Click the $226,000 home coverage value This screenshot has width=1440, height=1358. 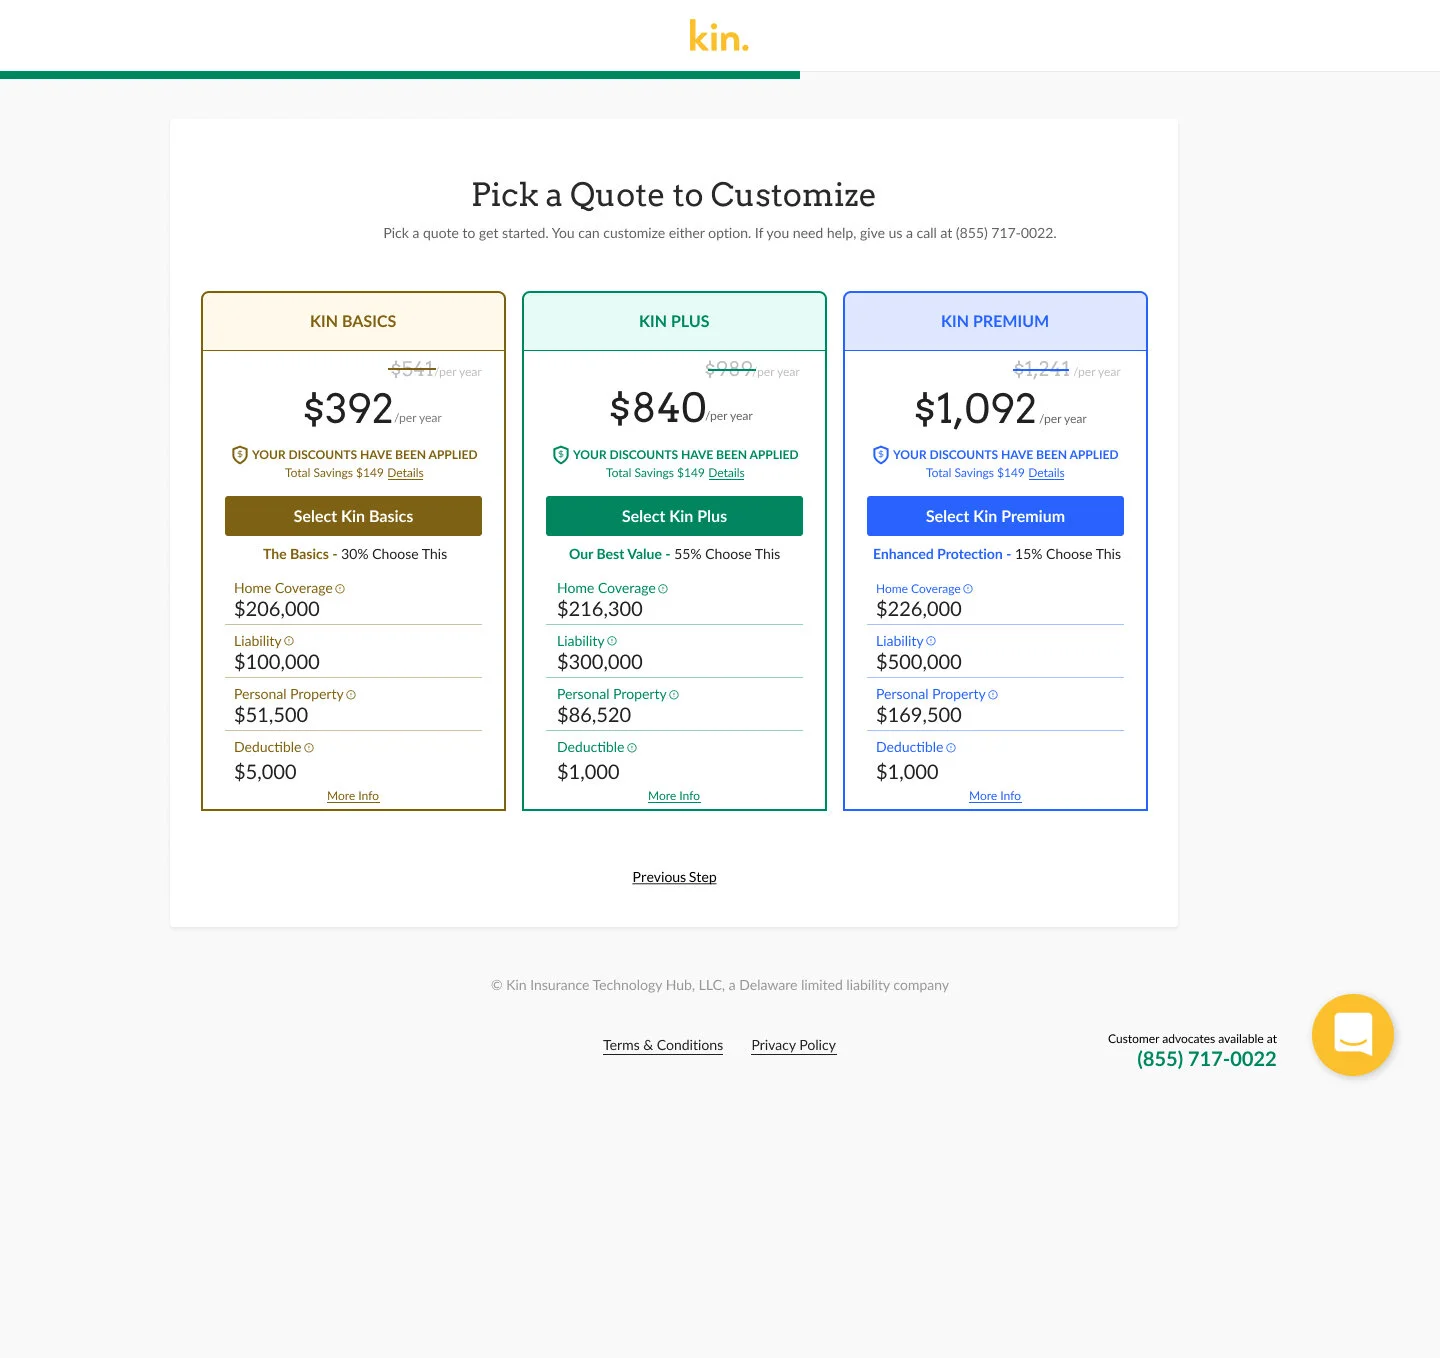pos(919,609)
